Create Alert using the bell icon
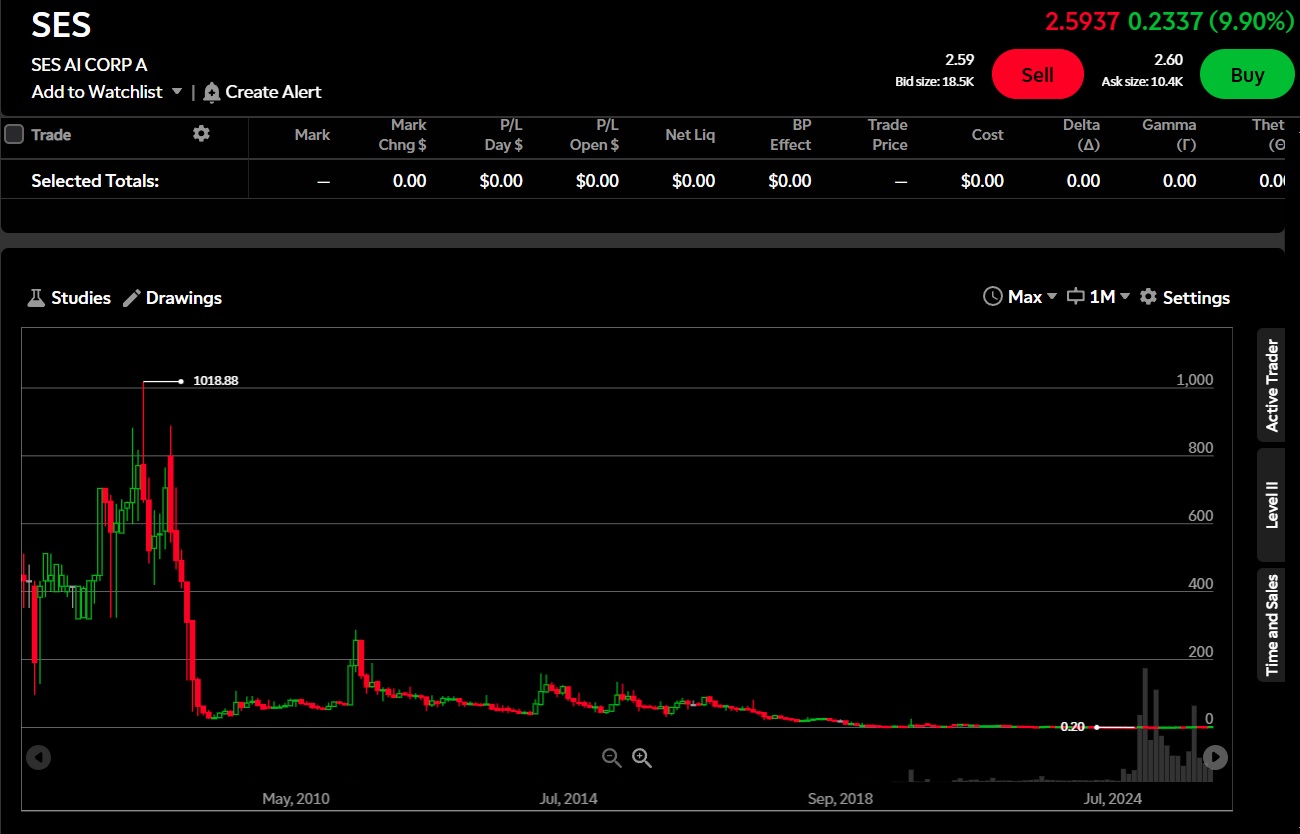This screenshot has width=1300, height=834. pos(262,92)
